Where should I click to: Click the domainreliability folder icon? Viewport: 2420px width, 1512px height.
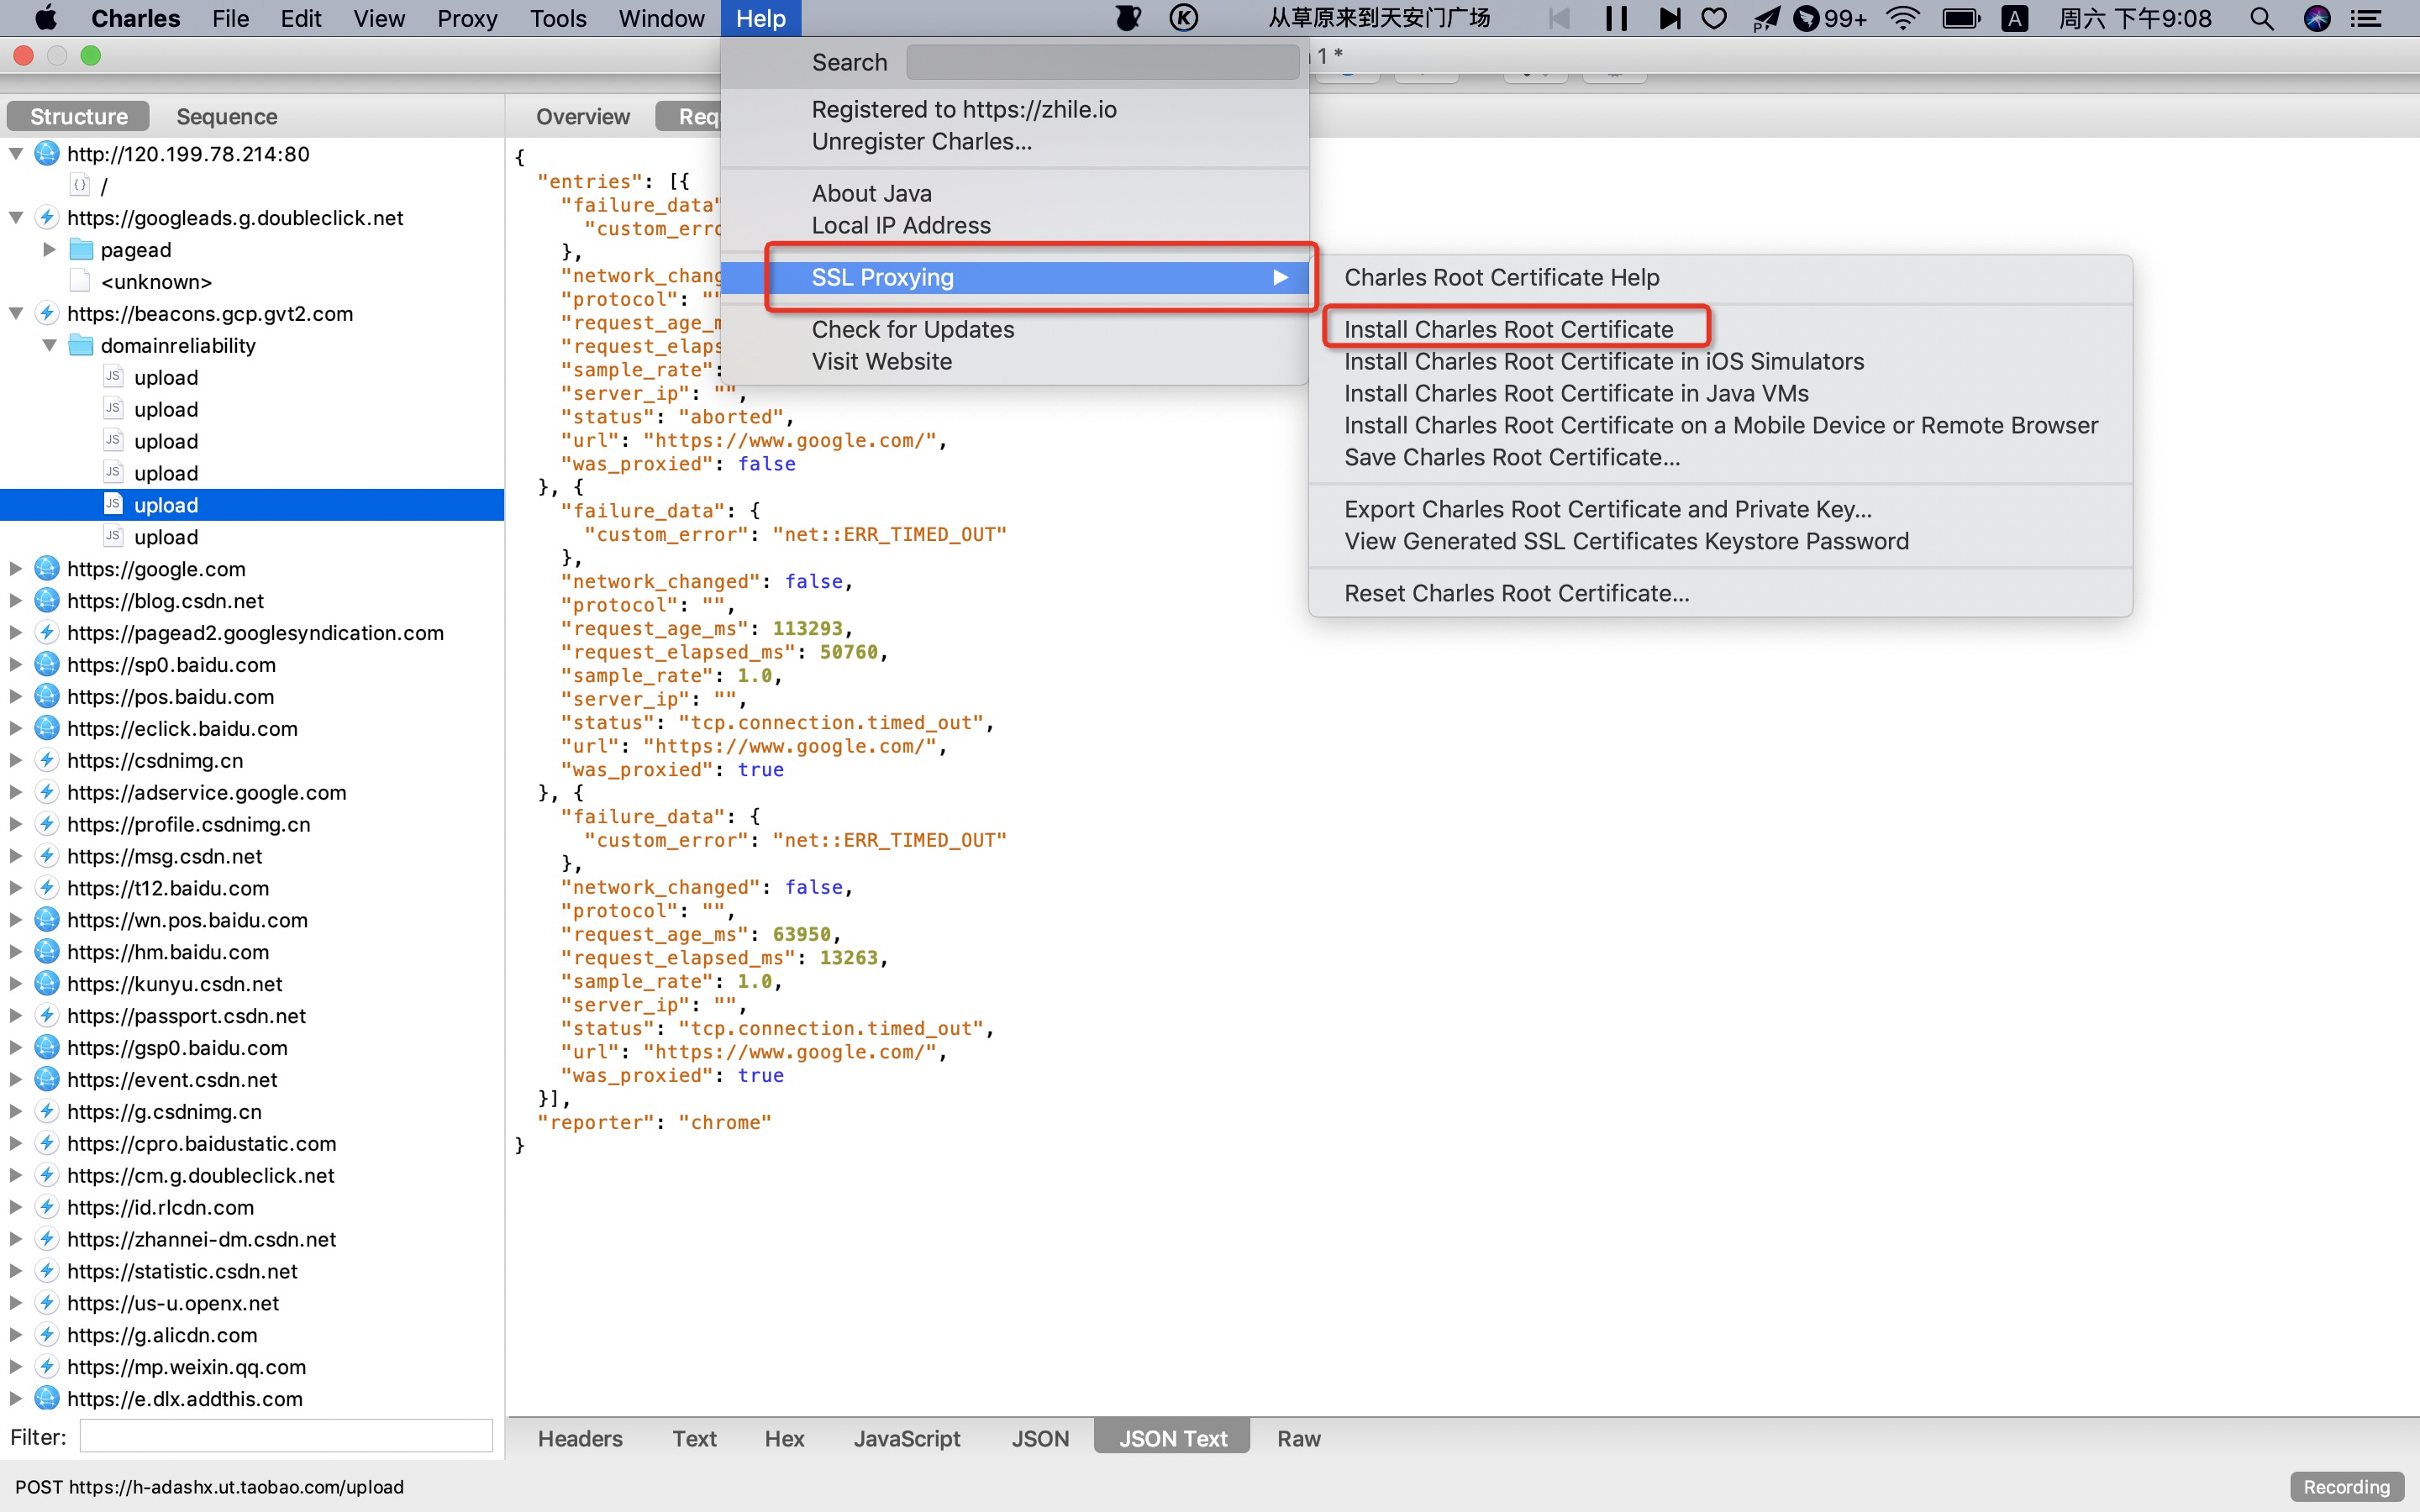[x=81, y=346]
